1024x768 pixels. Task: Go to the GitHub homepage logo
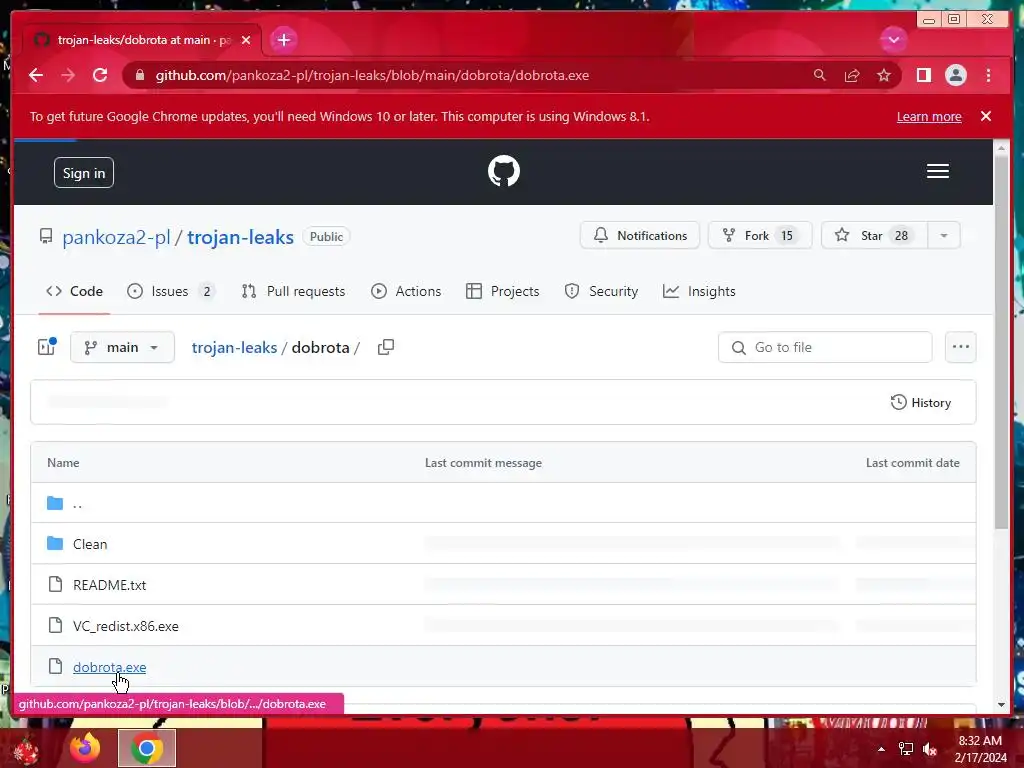(x=504, y=171)
